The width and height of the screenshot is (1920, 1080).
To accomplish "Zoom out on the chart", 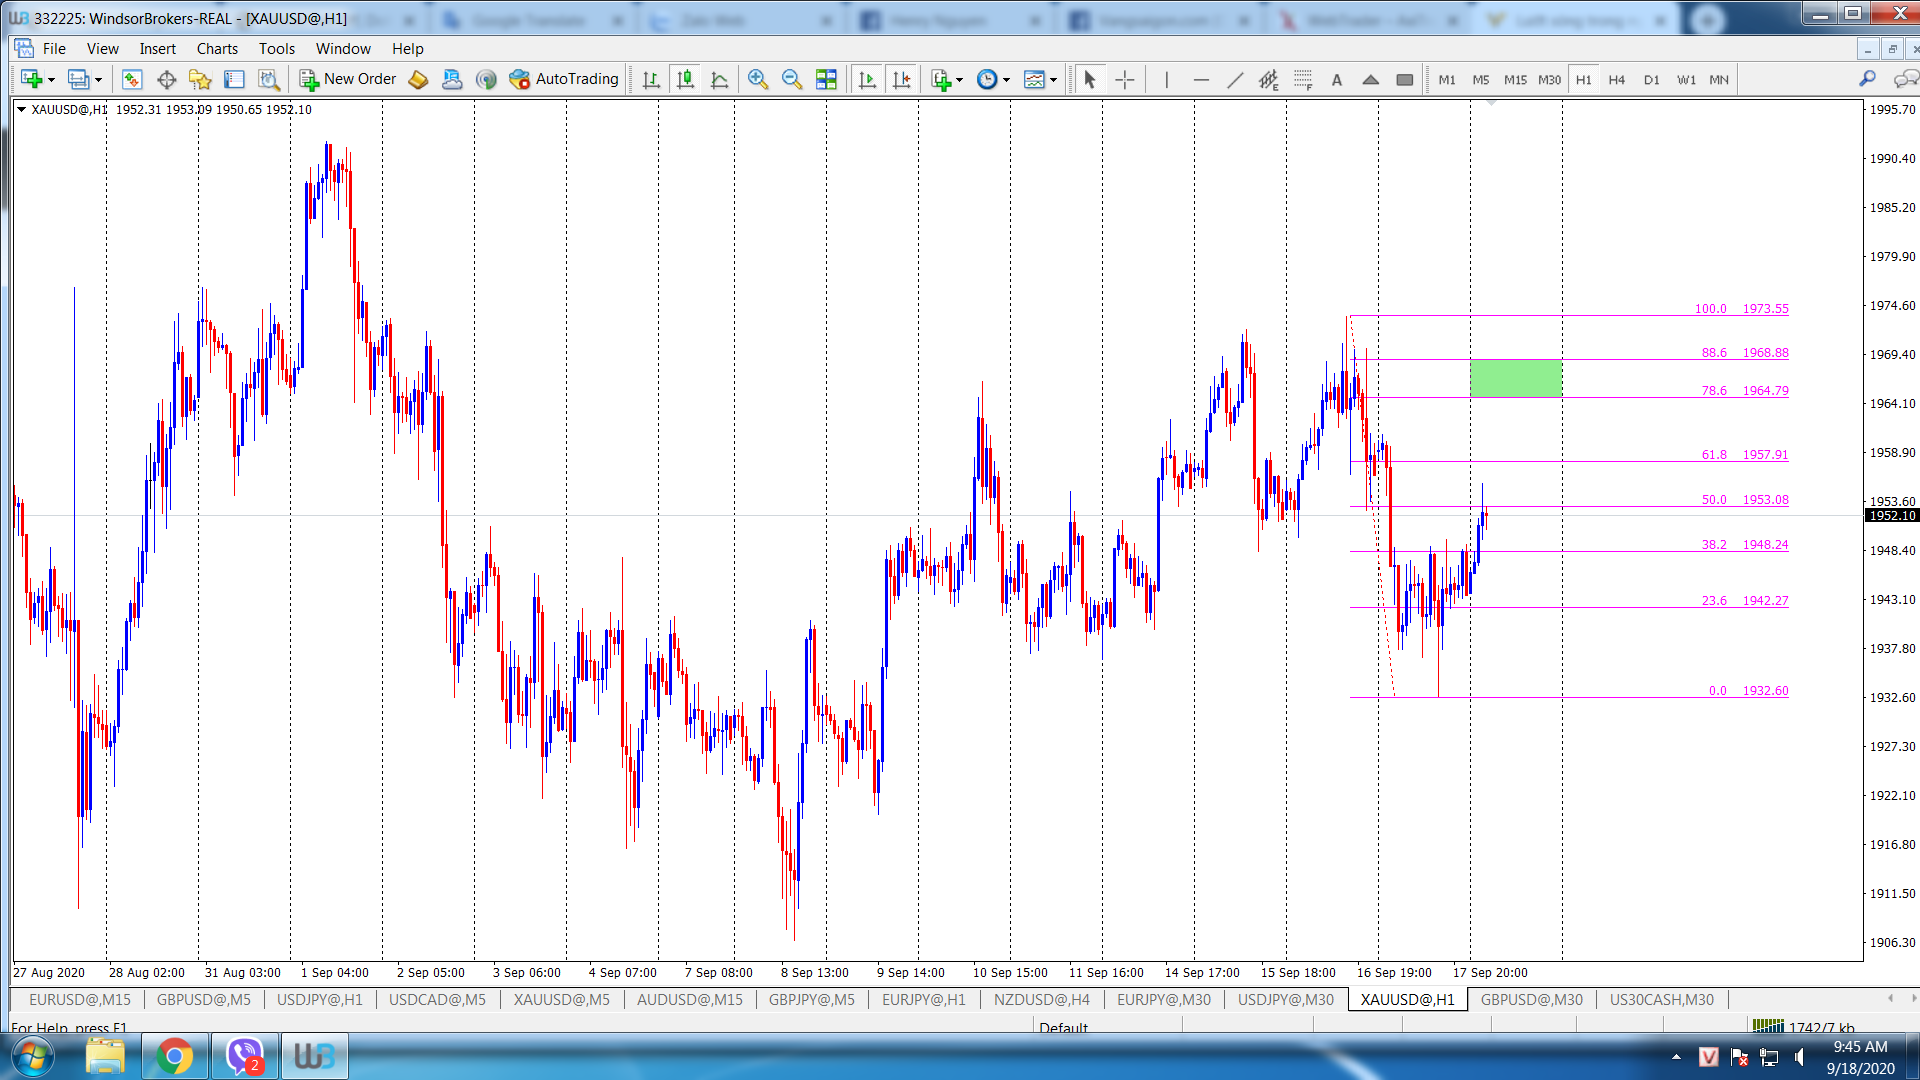I will (x=792, y=79).
